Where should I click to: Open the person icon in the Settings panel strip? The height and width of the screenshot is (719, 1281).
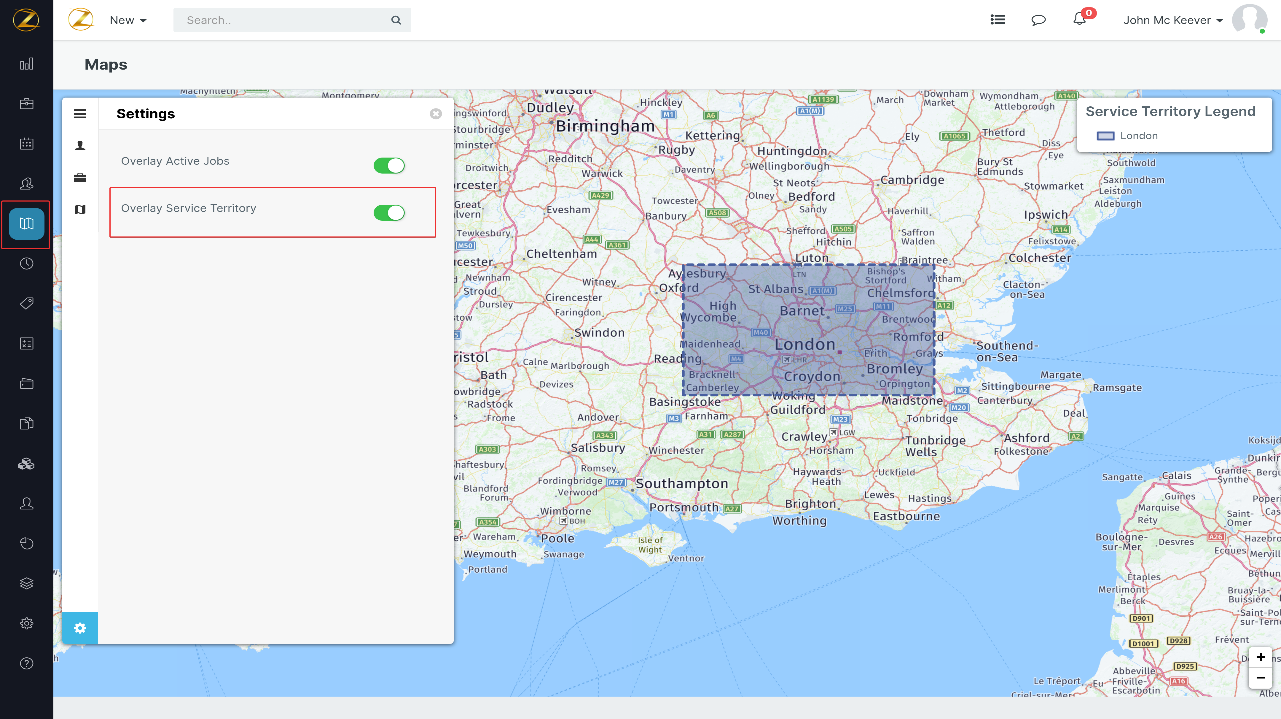tap(80, 145)
